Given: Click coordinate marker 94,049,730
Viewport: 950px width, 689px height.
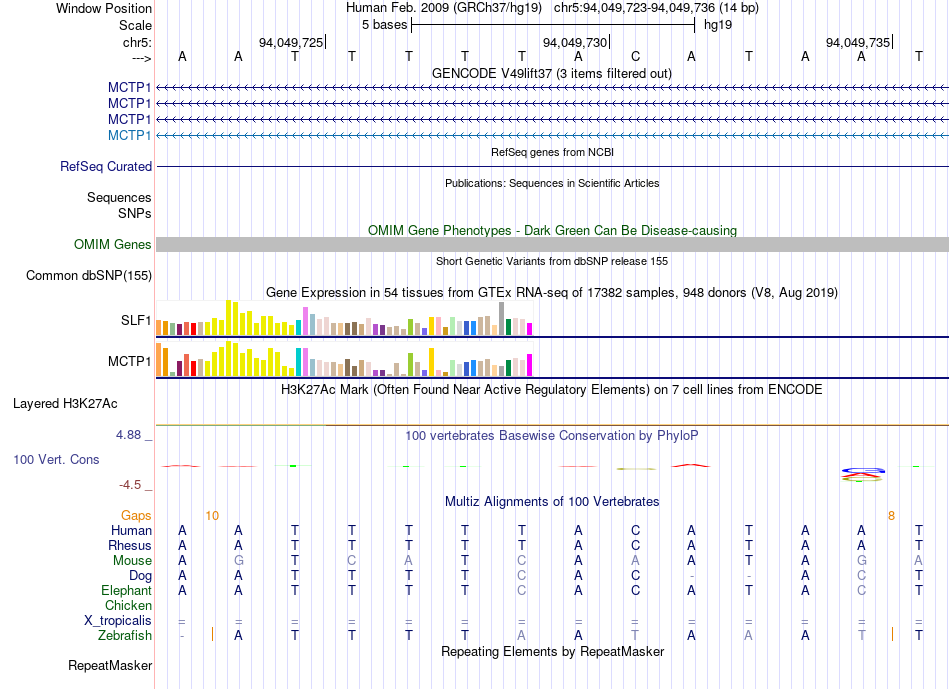Looking at the screenshot, I should tap(575, 42).
